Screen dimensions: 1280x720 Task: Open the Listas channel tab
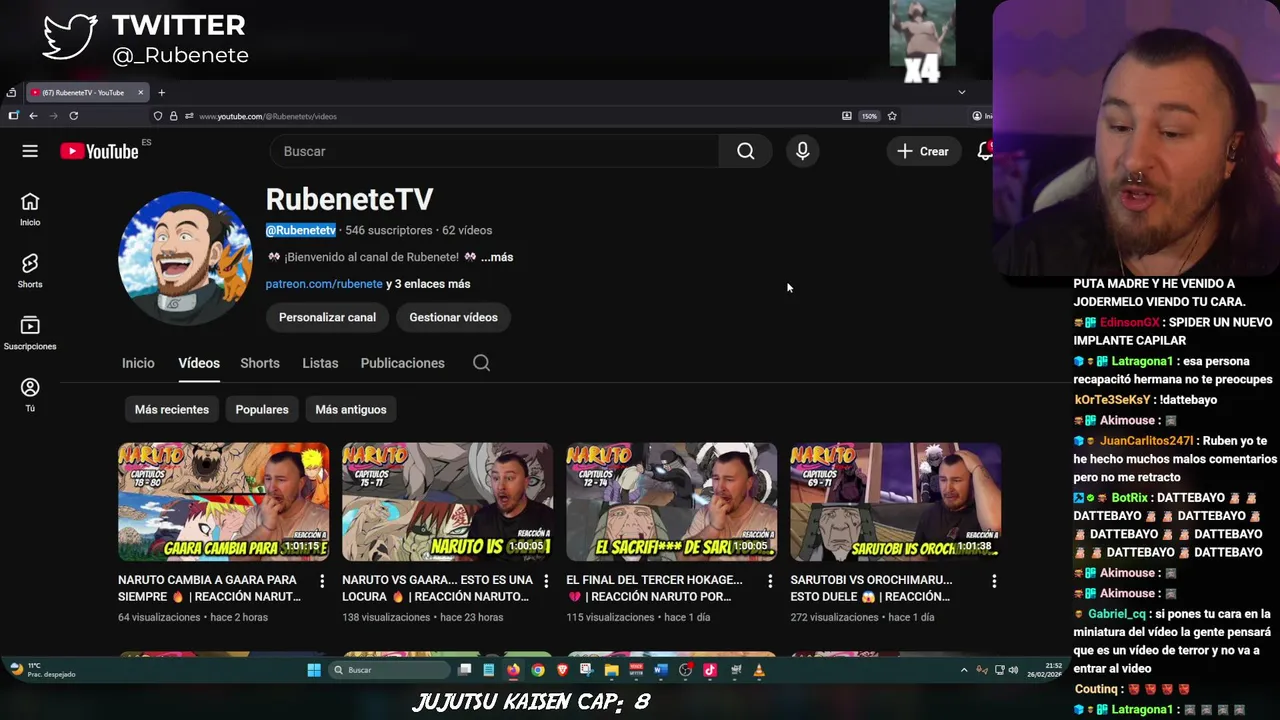pos(320,363)
